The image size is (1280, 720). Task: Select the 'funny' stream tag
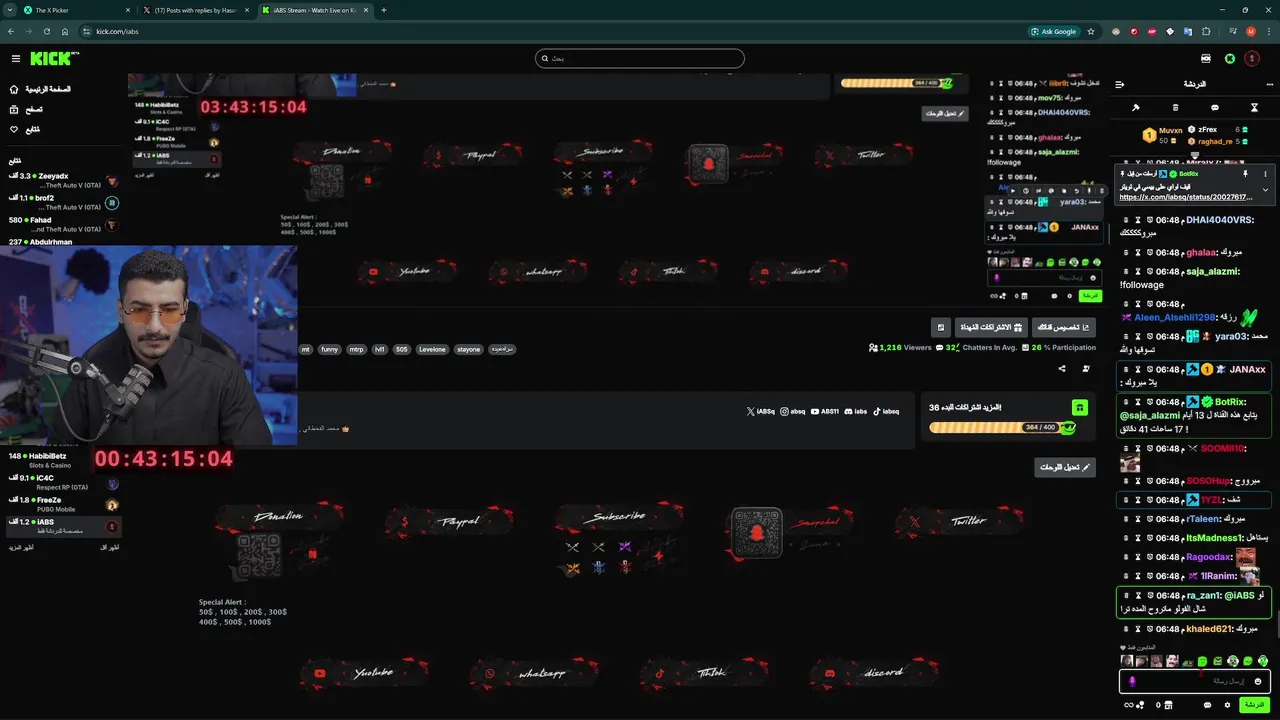(x=330, y=350)
